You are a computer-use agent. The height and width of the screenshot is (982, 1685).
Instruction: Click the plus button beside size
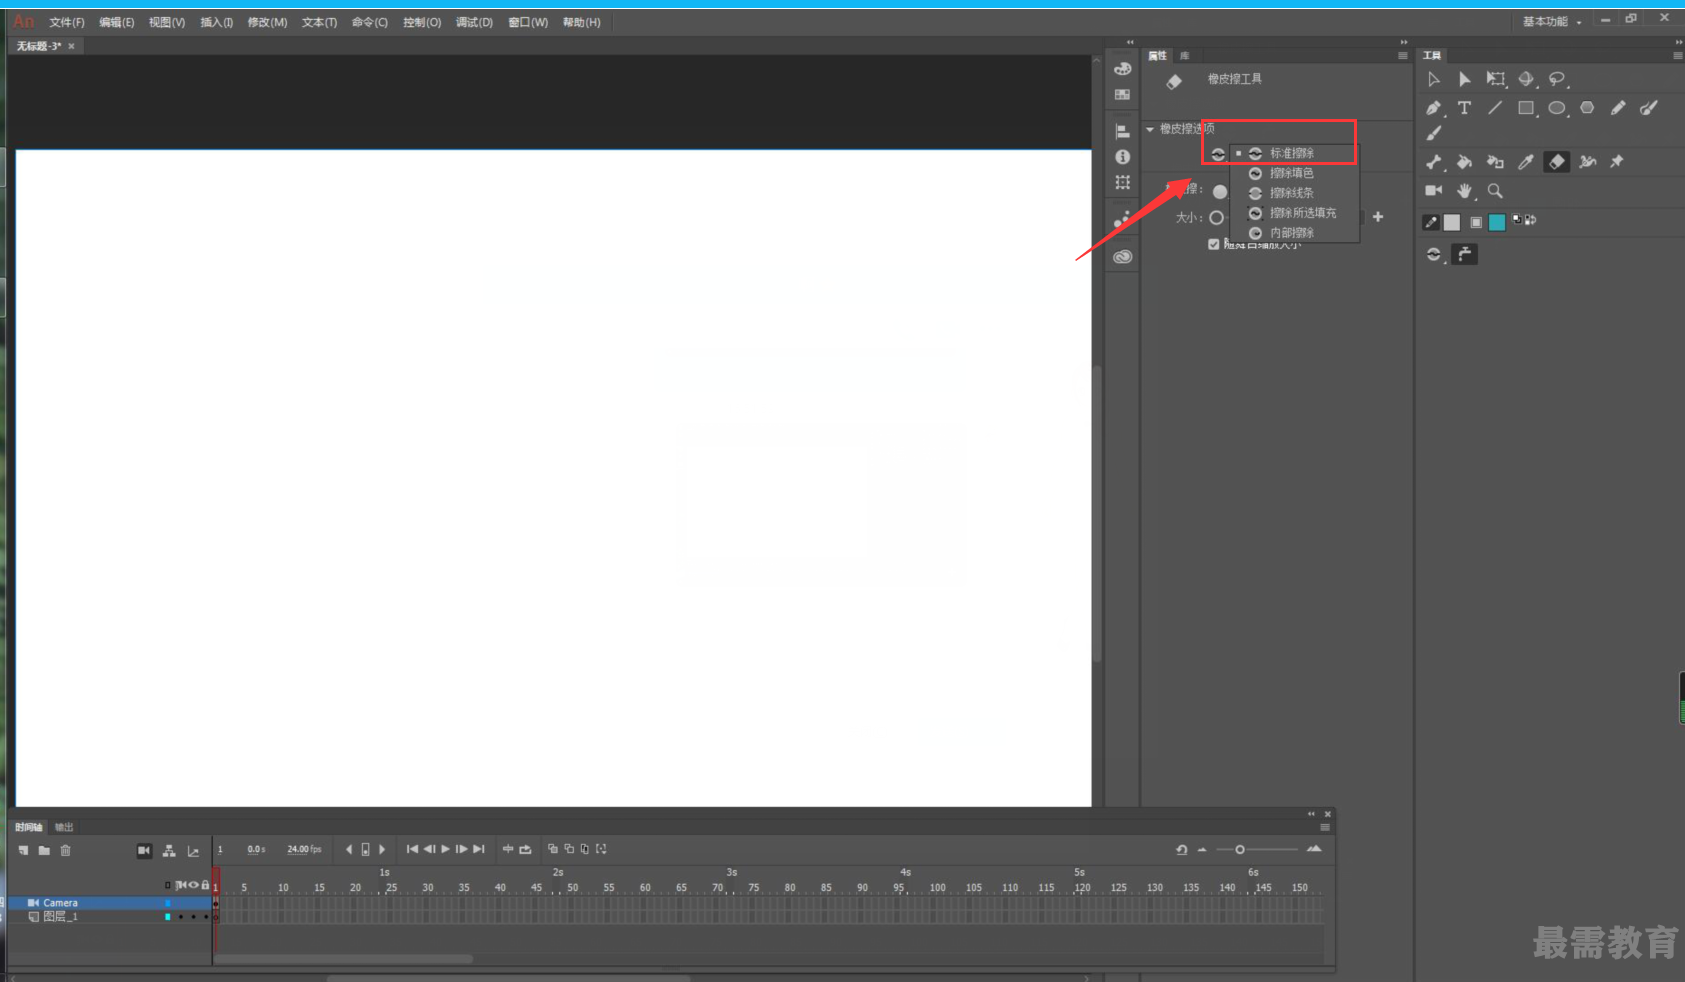(x=1378, y=217)
